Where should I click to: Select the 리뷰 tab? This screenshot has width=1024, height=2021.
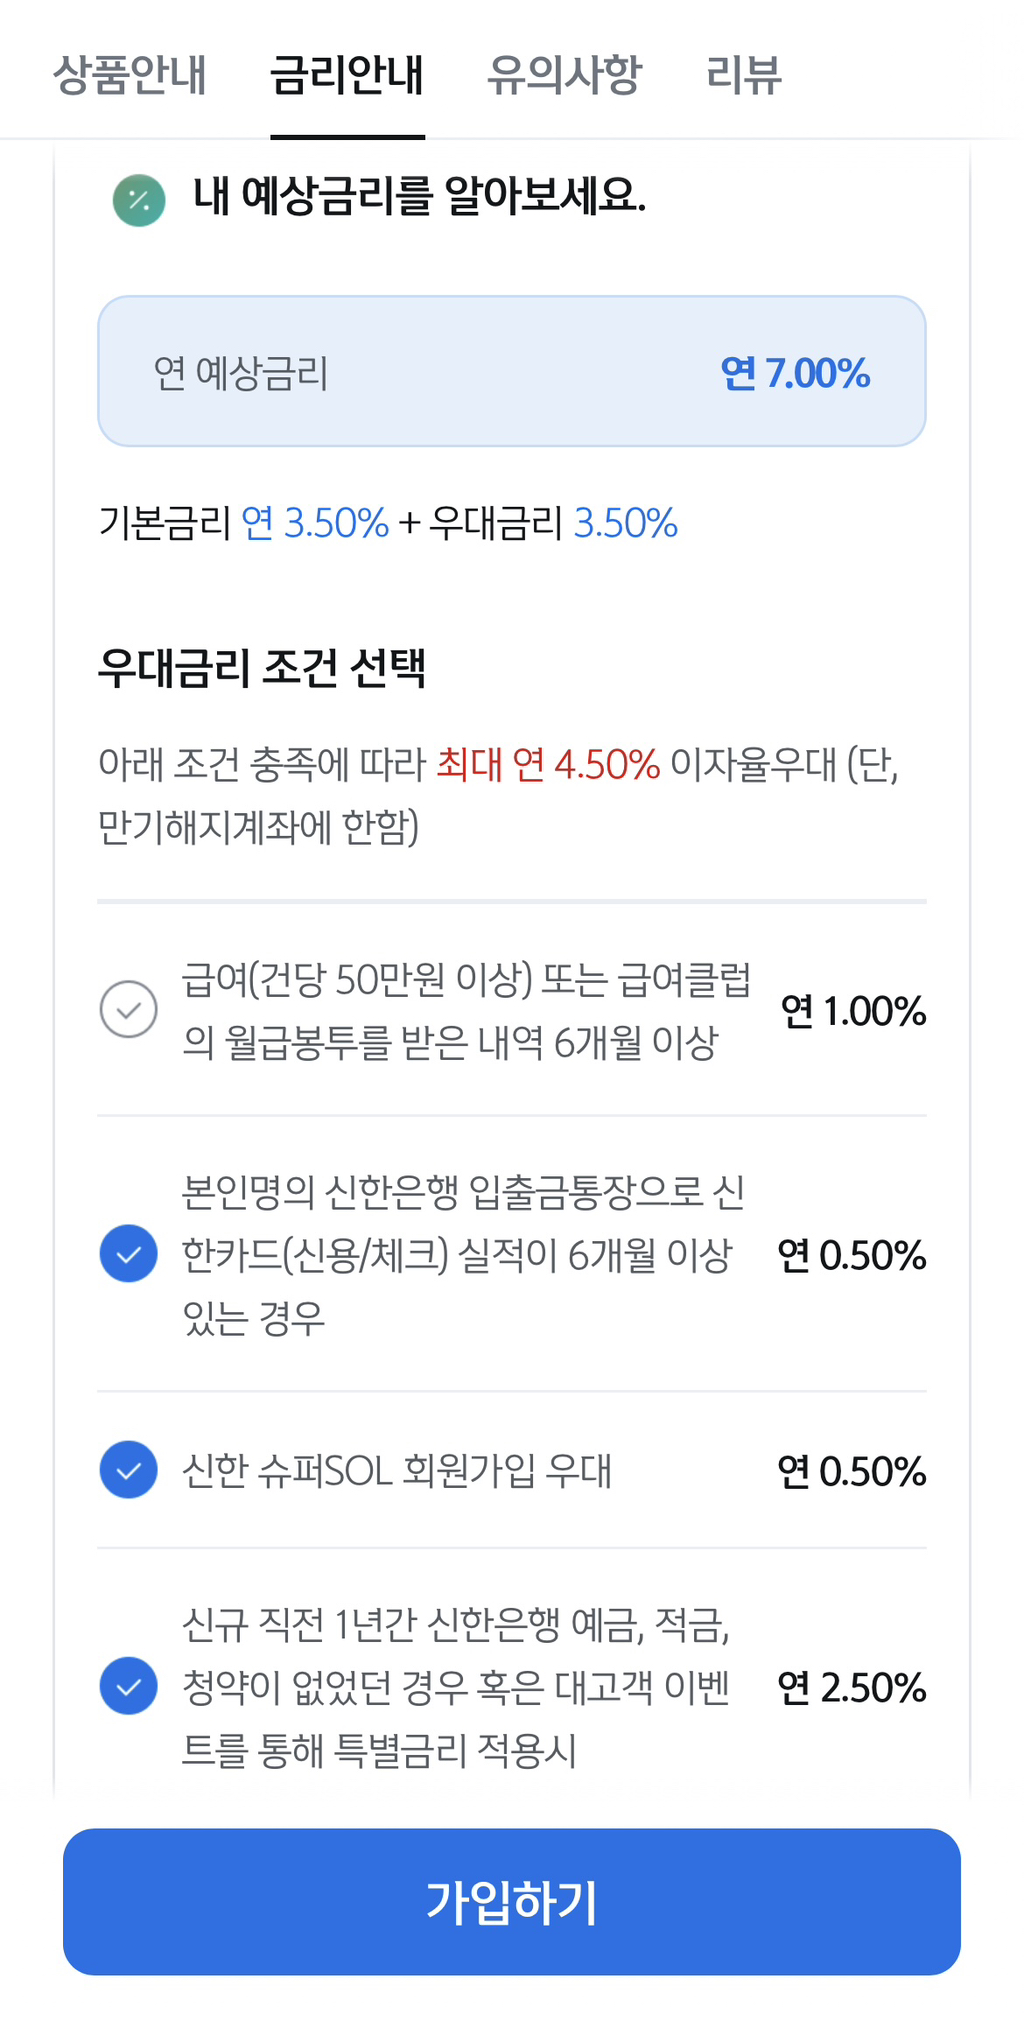[x=745, y=76]
